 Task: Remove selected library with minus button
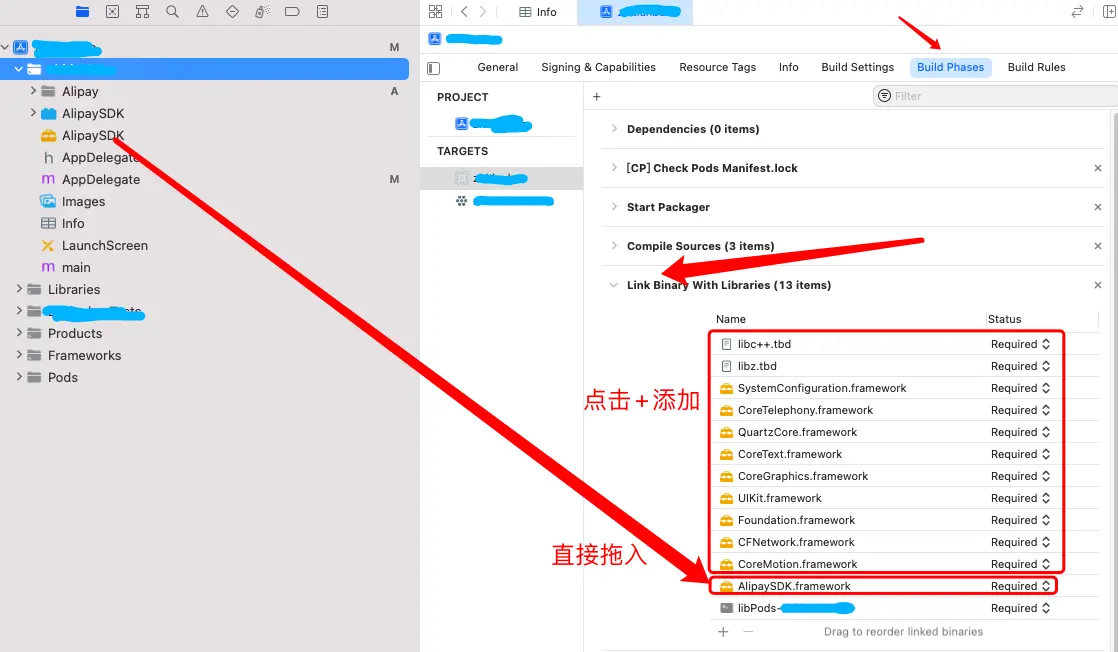coord(748,631)
